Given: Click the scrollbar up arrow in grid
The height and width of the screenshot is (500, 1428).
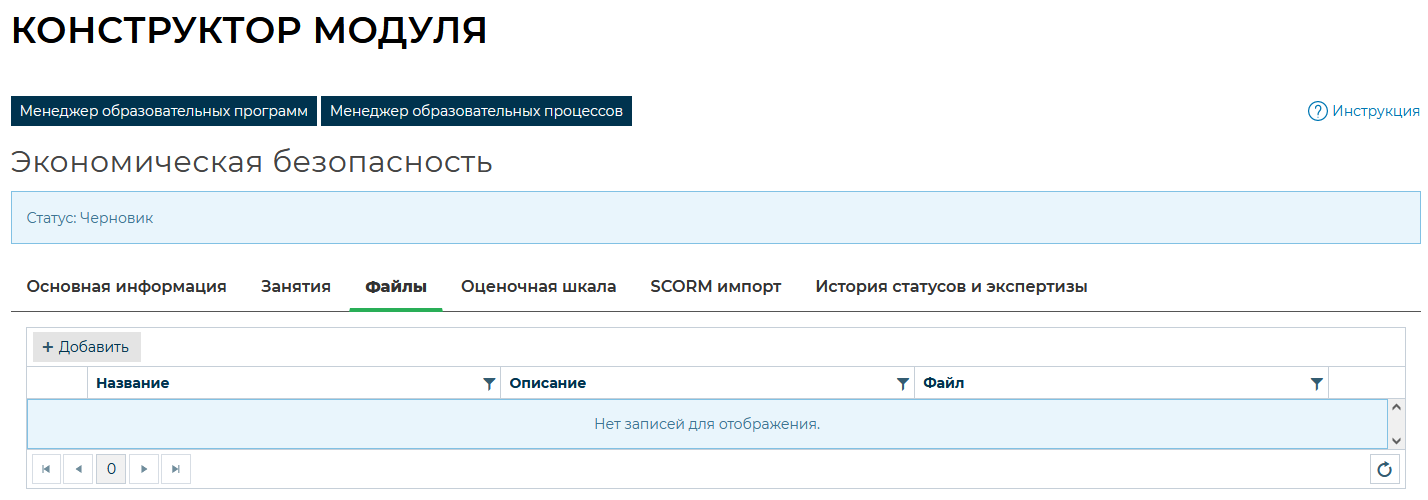Looking at the screenshot, I should pyautogui.click(x=1397, y=408).
